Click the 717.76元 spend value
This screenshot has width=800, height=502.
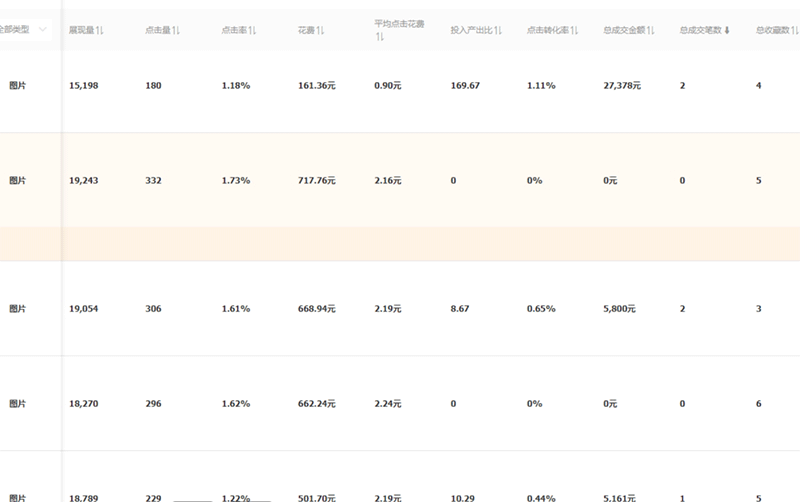pos(317,181)
